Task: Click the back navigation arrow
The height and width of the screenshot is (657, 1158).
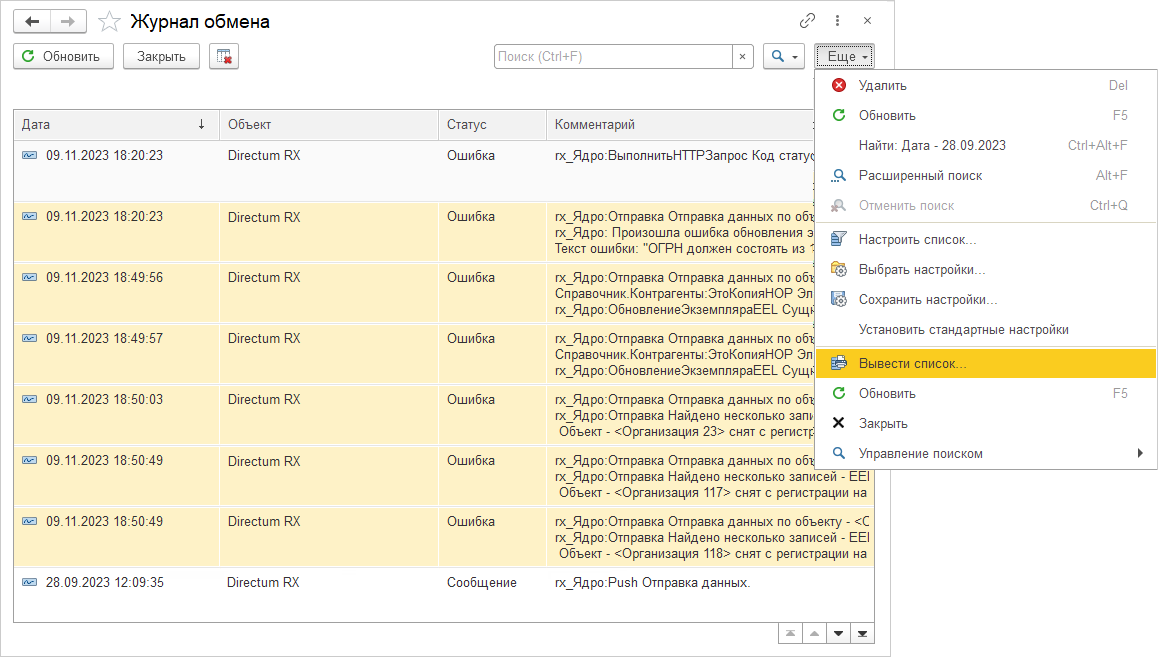Action: pos(33,21)
